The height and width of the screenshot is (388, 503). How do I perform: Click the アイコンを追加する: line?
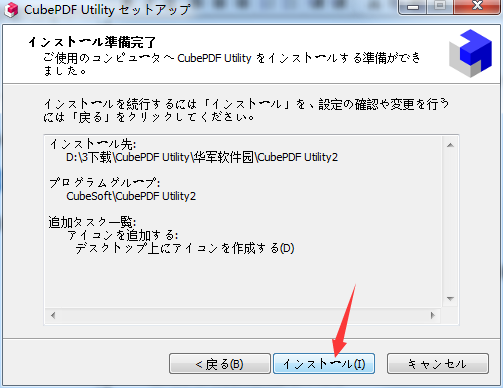[x=123, y=235]
